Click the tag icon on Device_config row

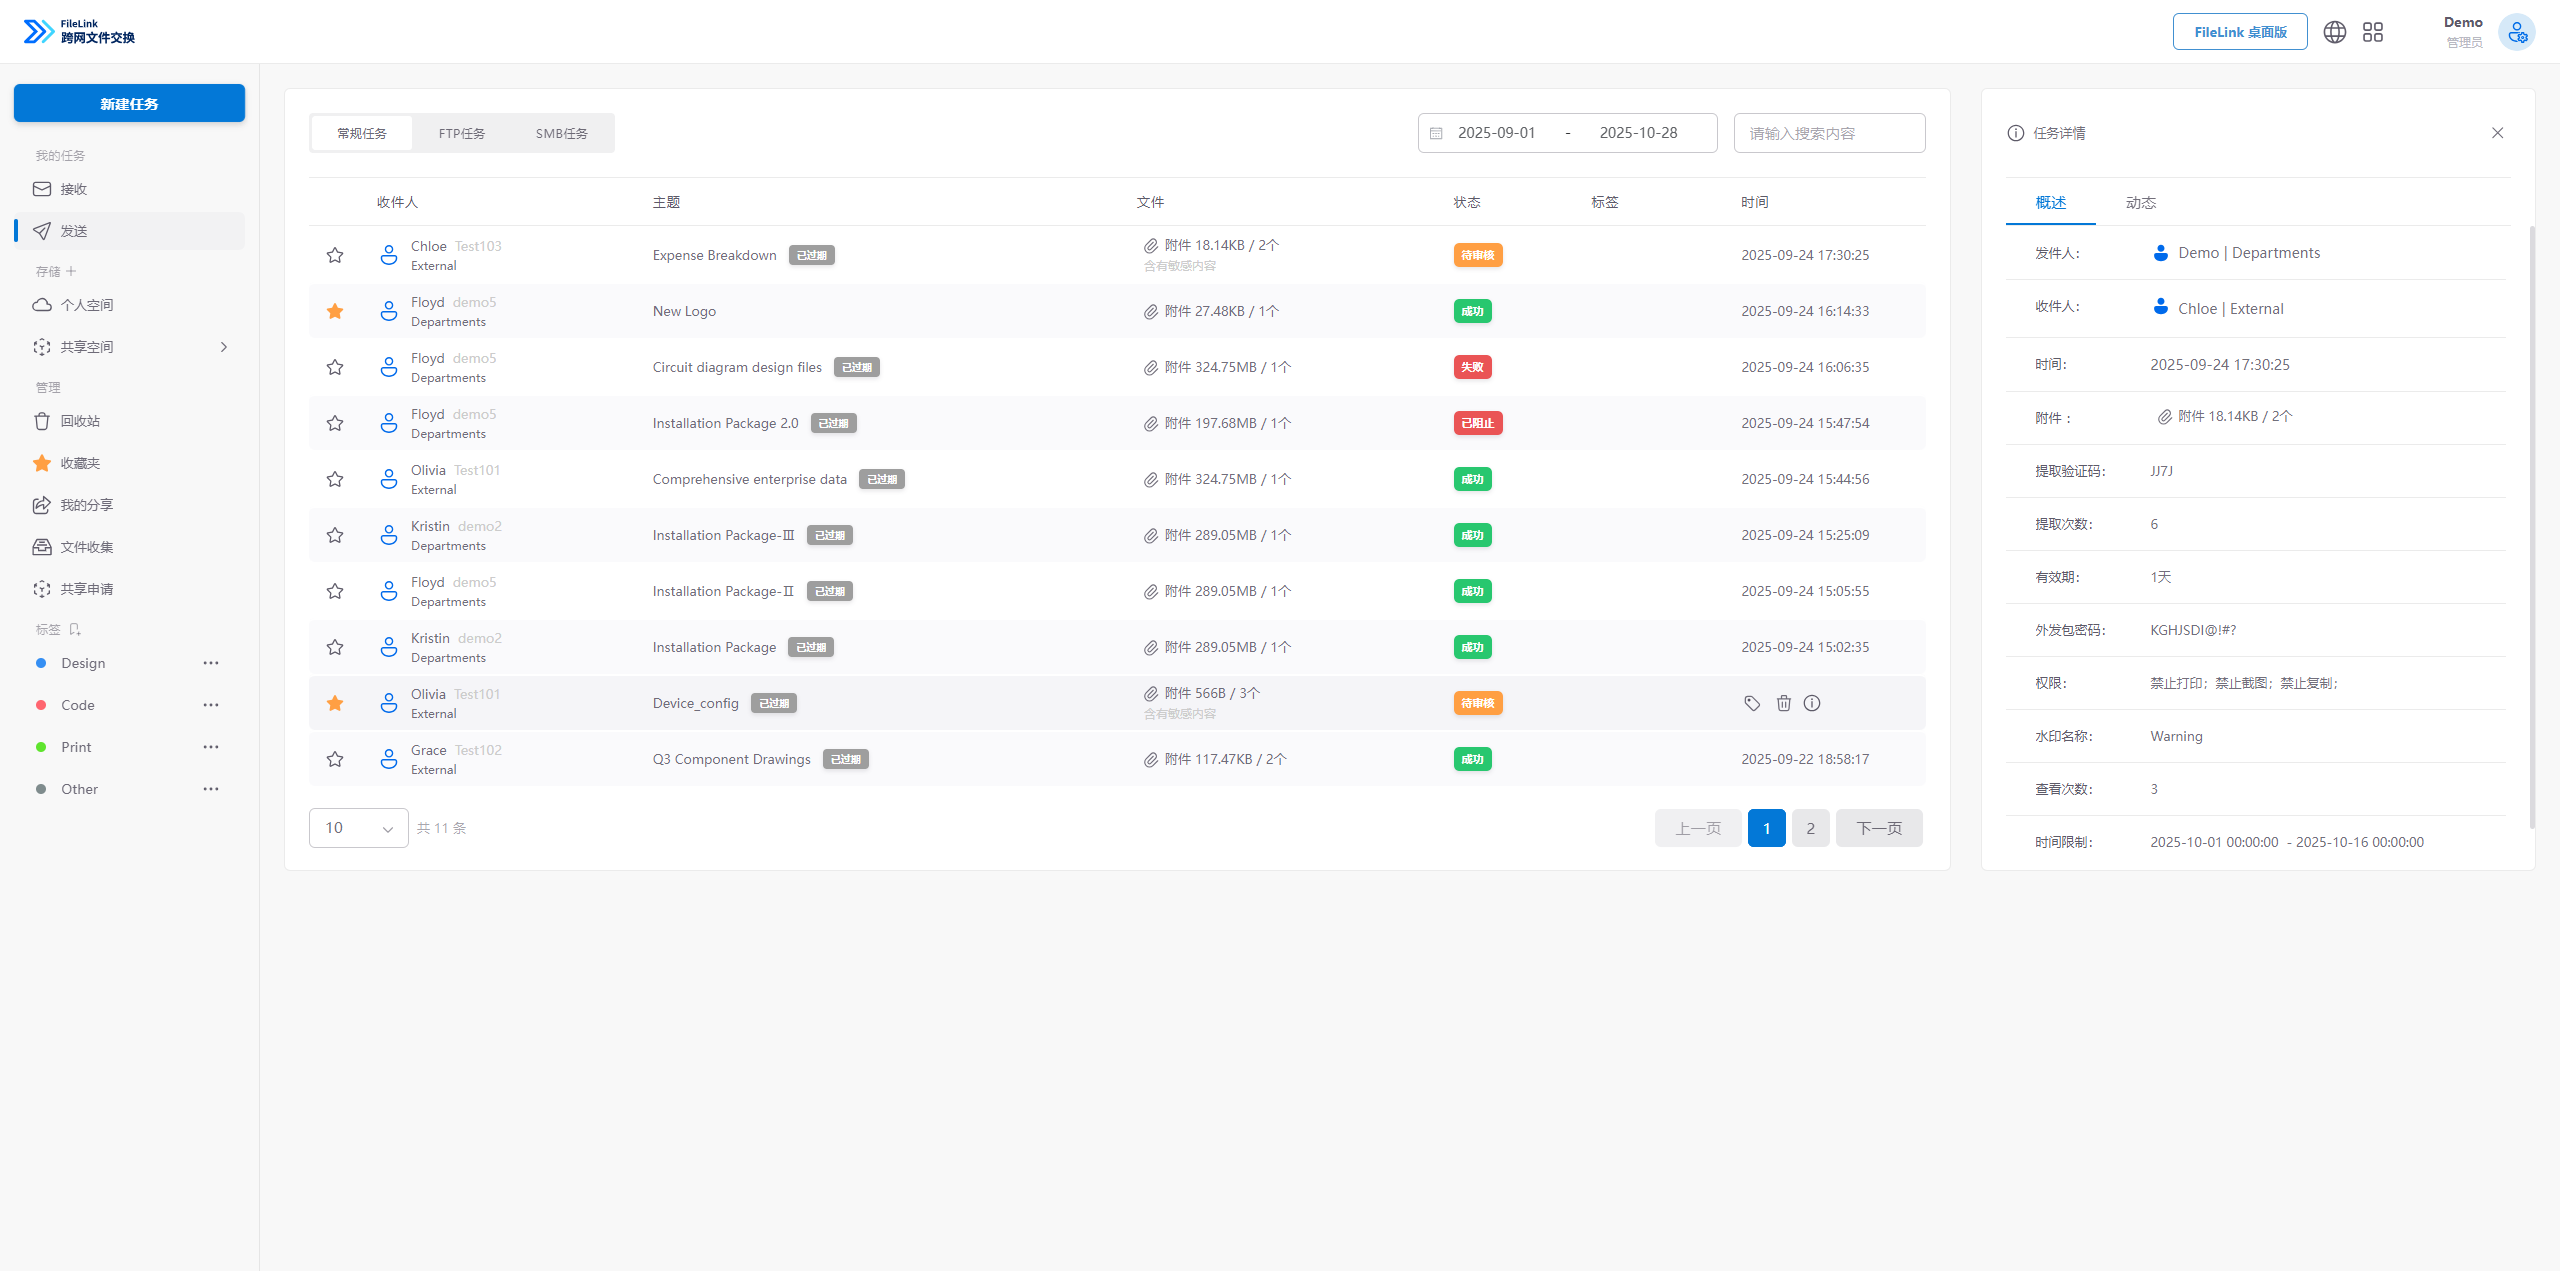coord(1752,703)
